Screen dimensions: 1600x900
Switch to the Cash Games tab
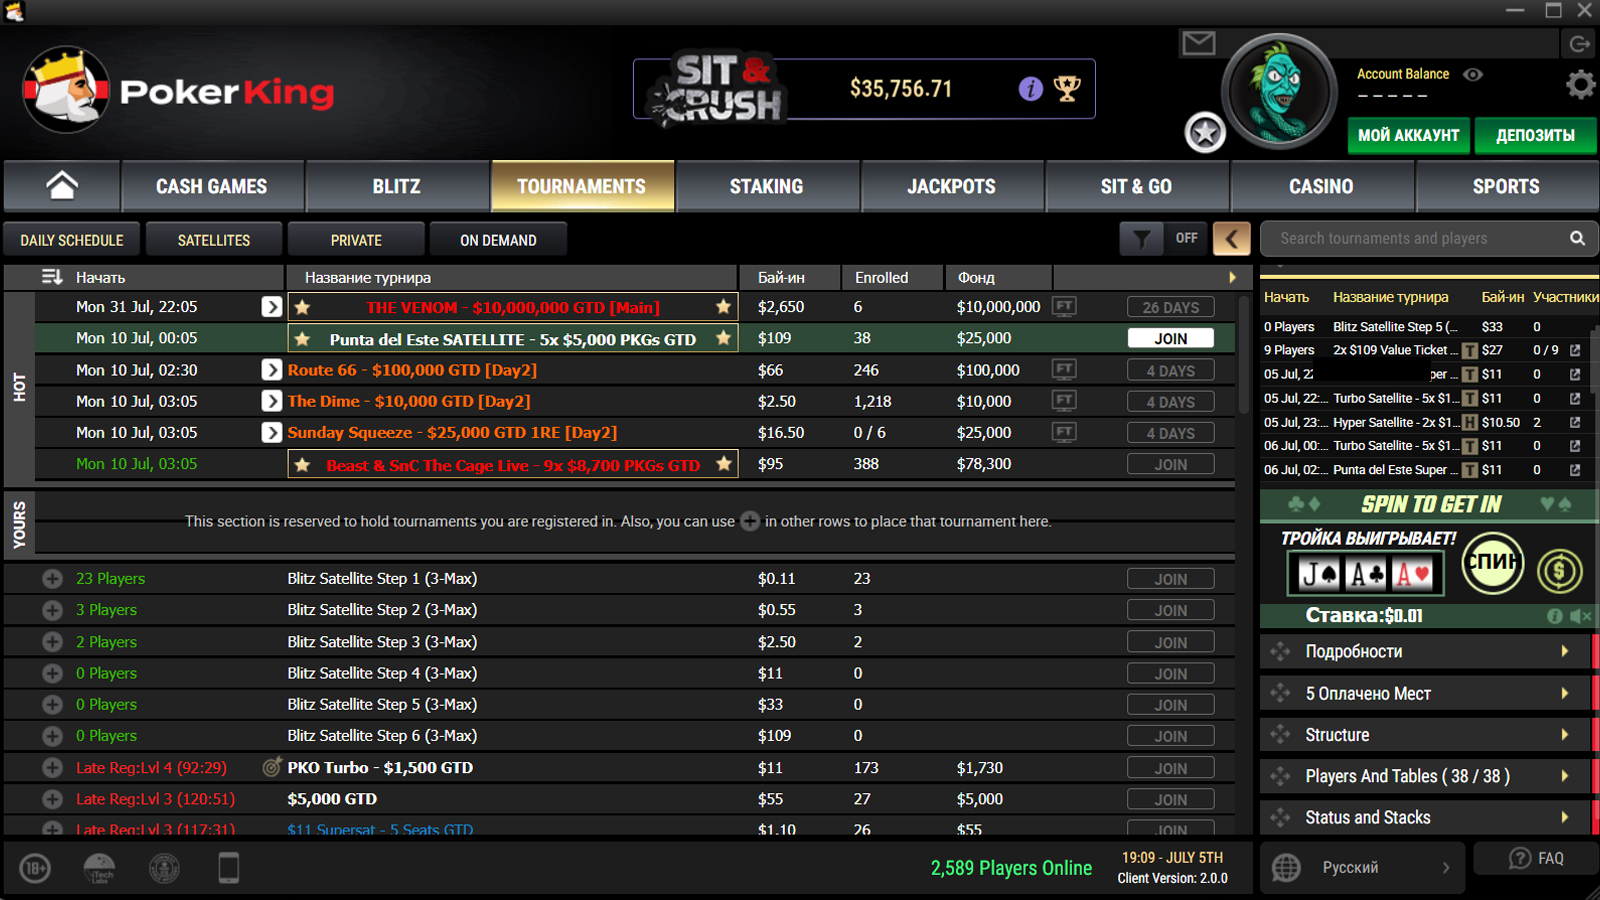[212, 187]
